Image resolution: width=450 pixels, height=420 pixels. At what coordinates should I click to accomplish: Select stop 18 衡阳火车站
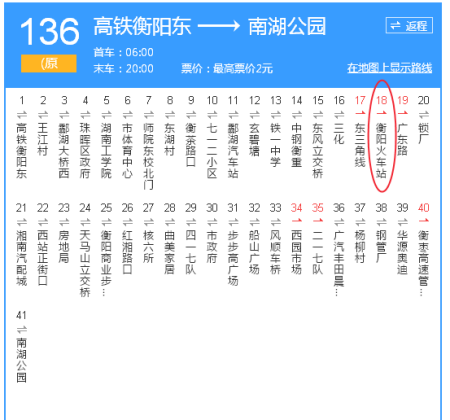point(381,151)
